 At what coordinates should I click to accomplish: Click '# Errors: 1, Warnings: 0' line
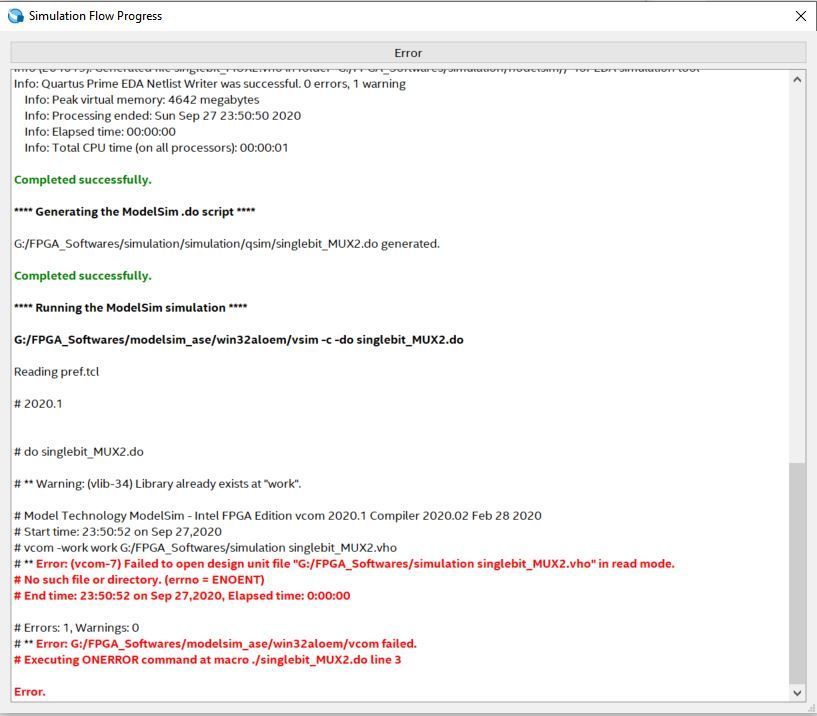pos(77,628)
